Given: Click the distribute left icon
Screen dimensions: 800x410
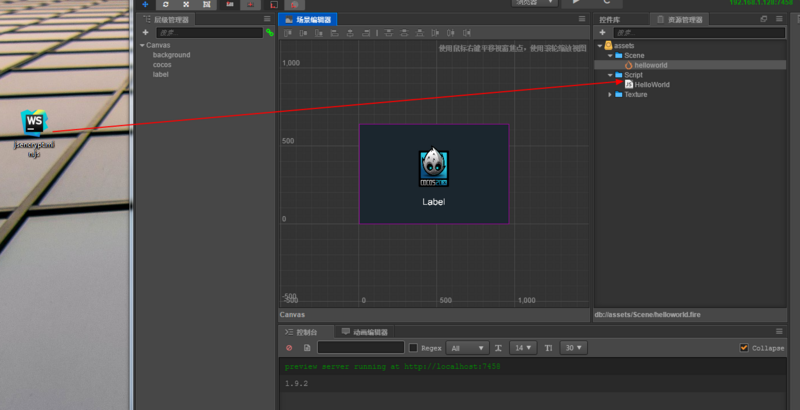Looking at the screenshot, I should tap(435, 33).
